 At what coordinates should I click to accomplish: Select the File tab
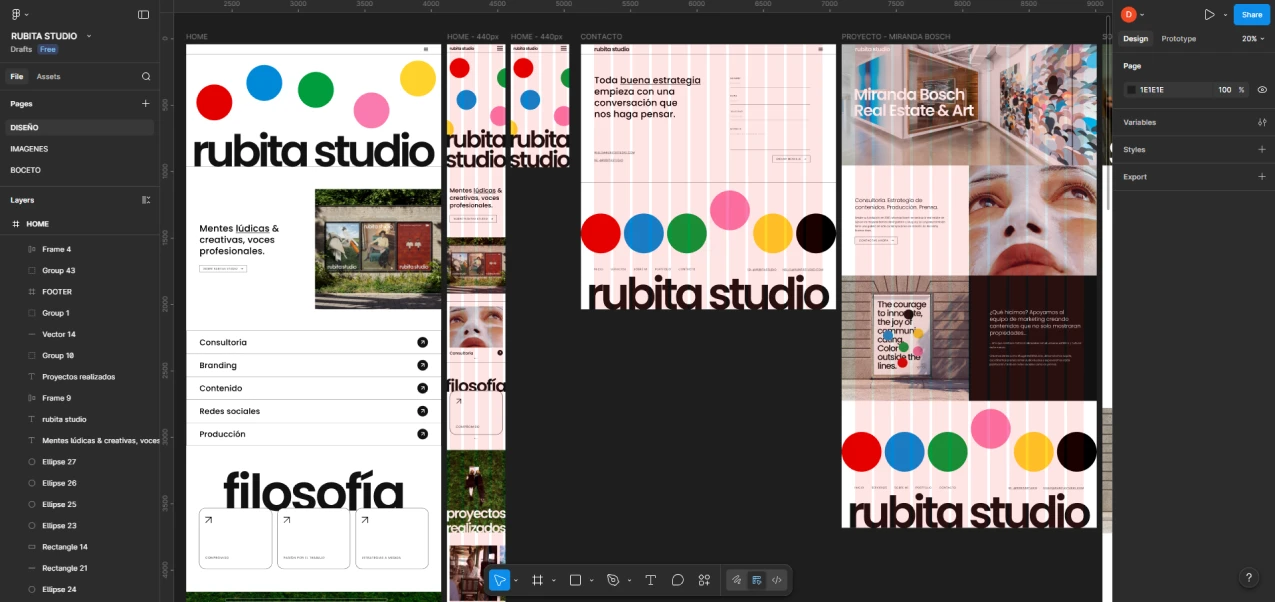tap(17, 76)
